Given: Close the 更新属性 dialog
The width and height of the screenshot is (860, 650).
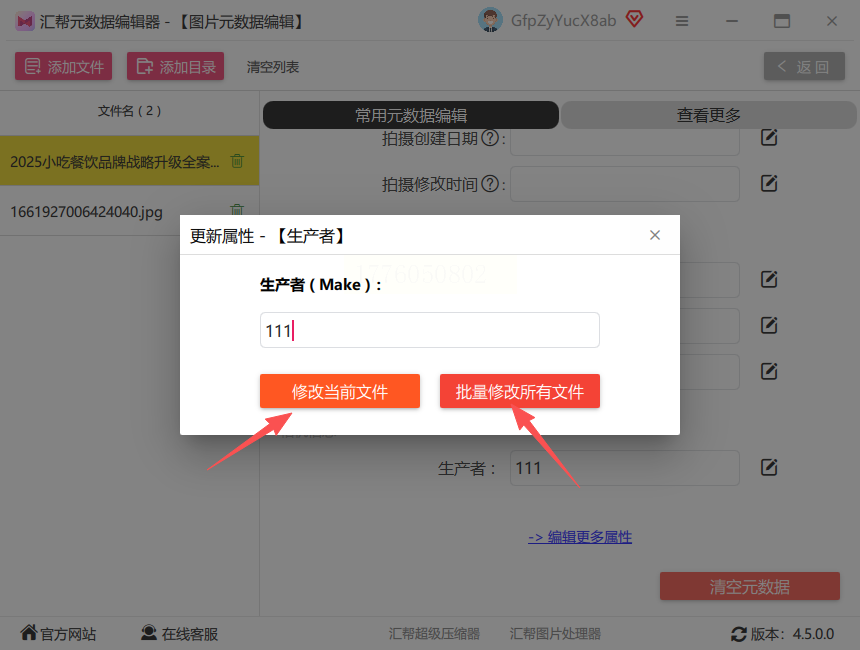Looking at the screenshot, I should click(654, 235).
